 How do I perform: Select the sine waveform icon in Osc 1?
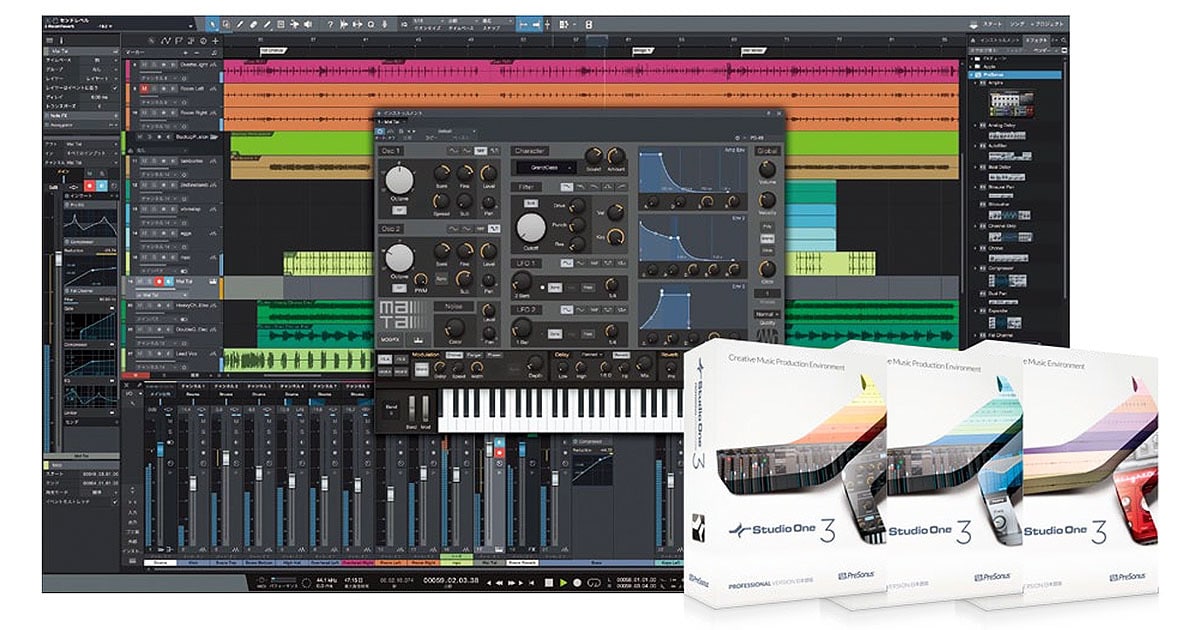(x=453, y=150)
